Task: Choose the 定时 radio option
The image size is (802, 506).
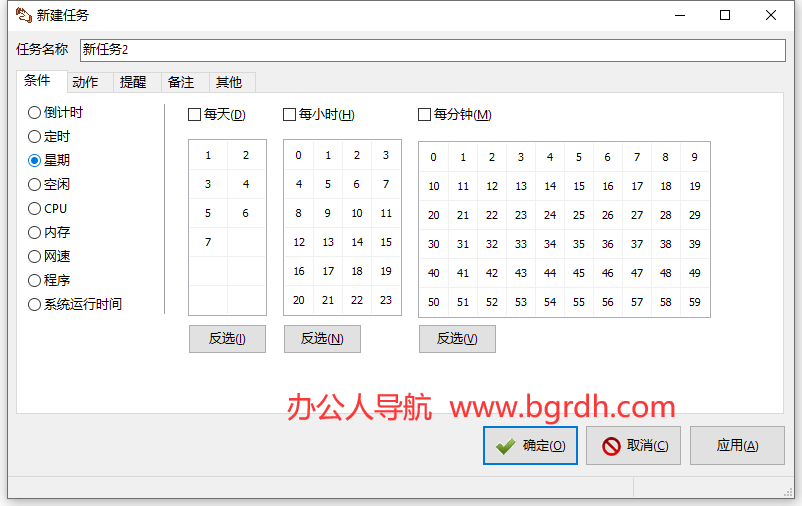Action: click(35, 137)
